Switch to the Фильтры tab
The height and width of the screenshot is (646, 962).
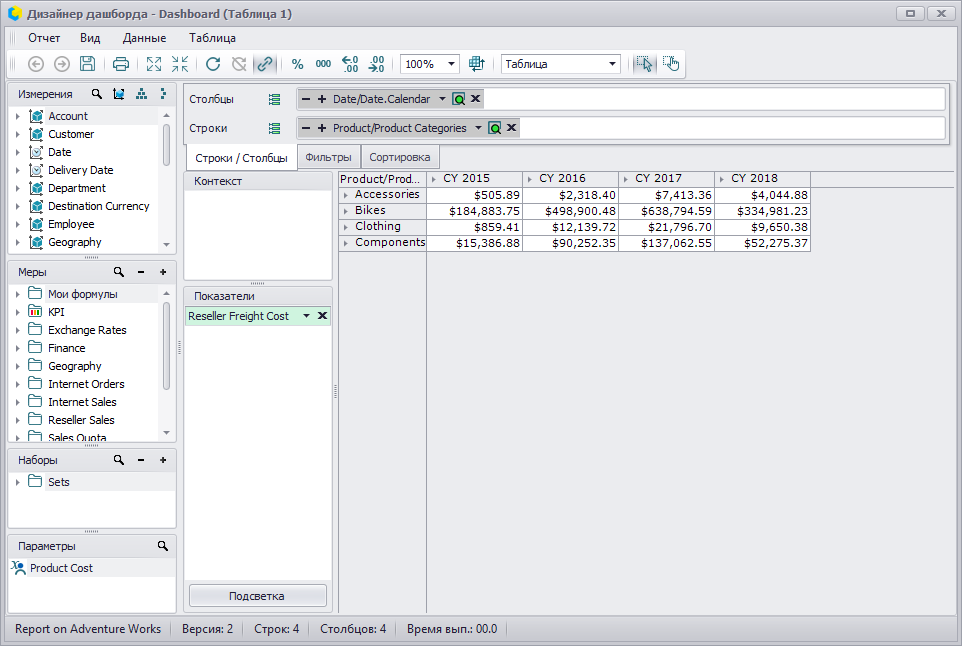[328, 157]
